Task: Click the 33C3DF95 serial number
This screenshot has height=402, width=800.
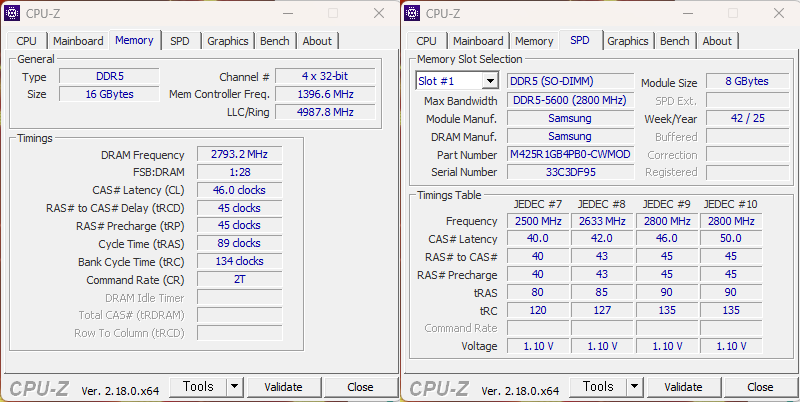Action: pyautogui.click(x=570, y=172)
